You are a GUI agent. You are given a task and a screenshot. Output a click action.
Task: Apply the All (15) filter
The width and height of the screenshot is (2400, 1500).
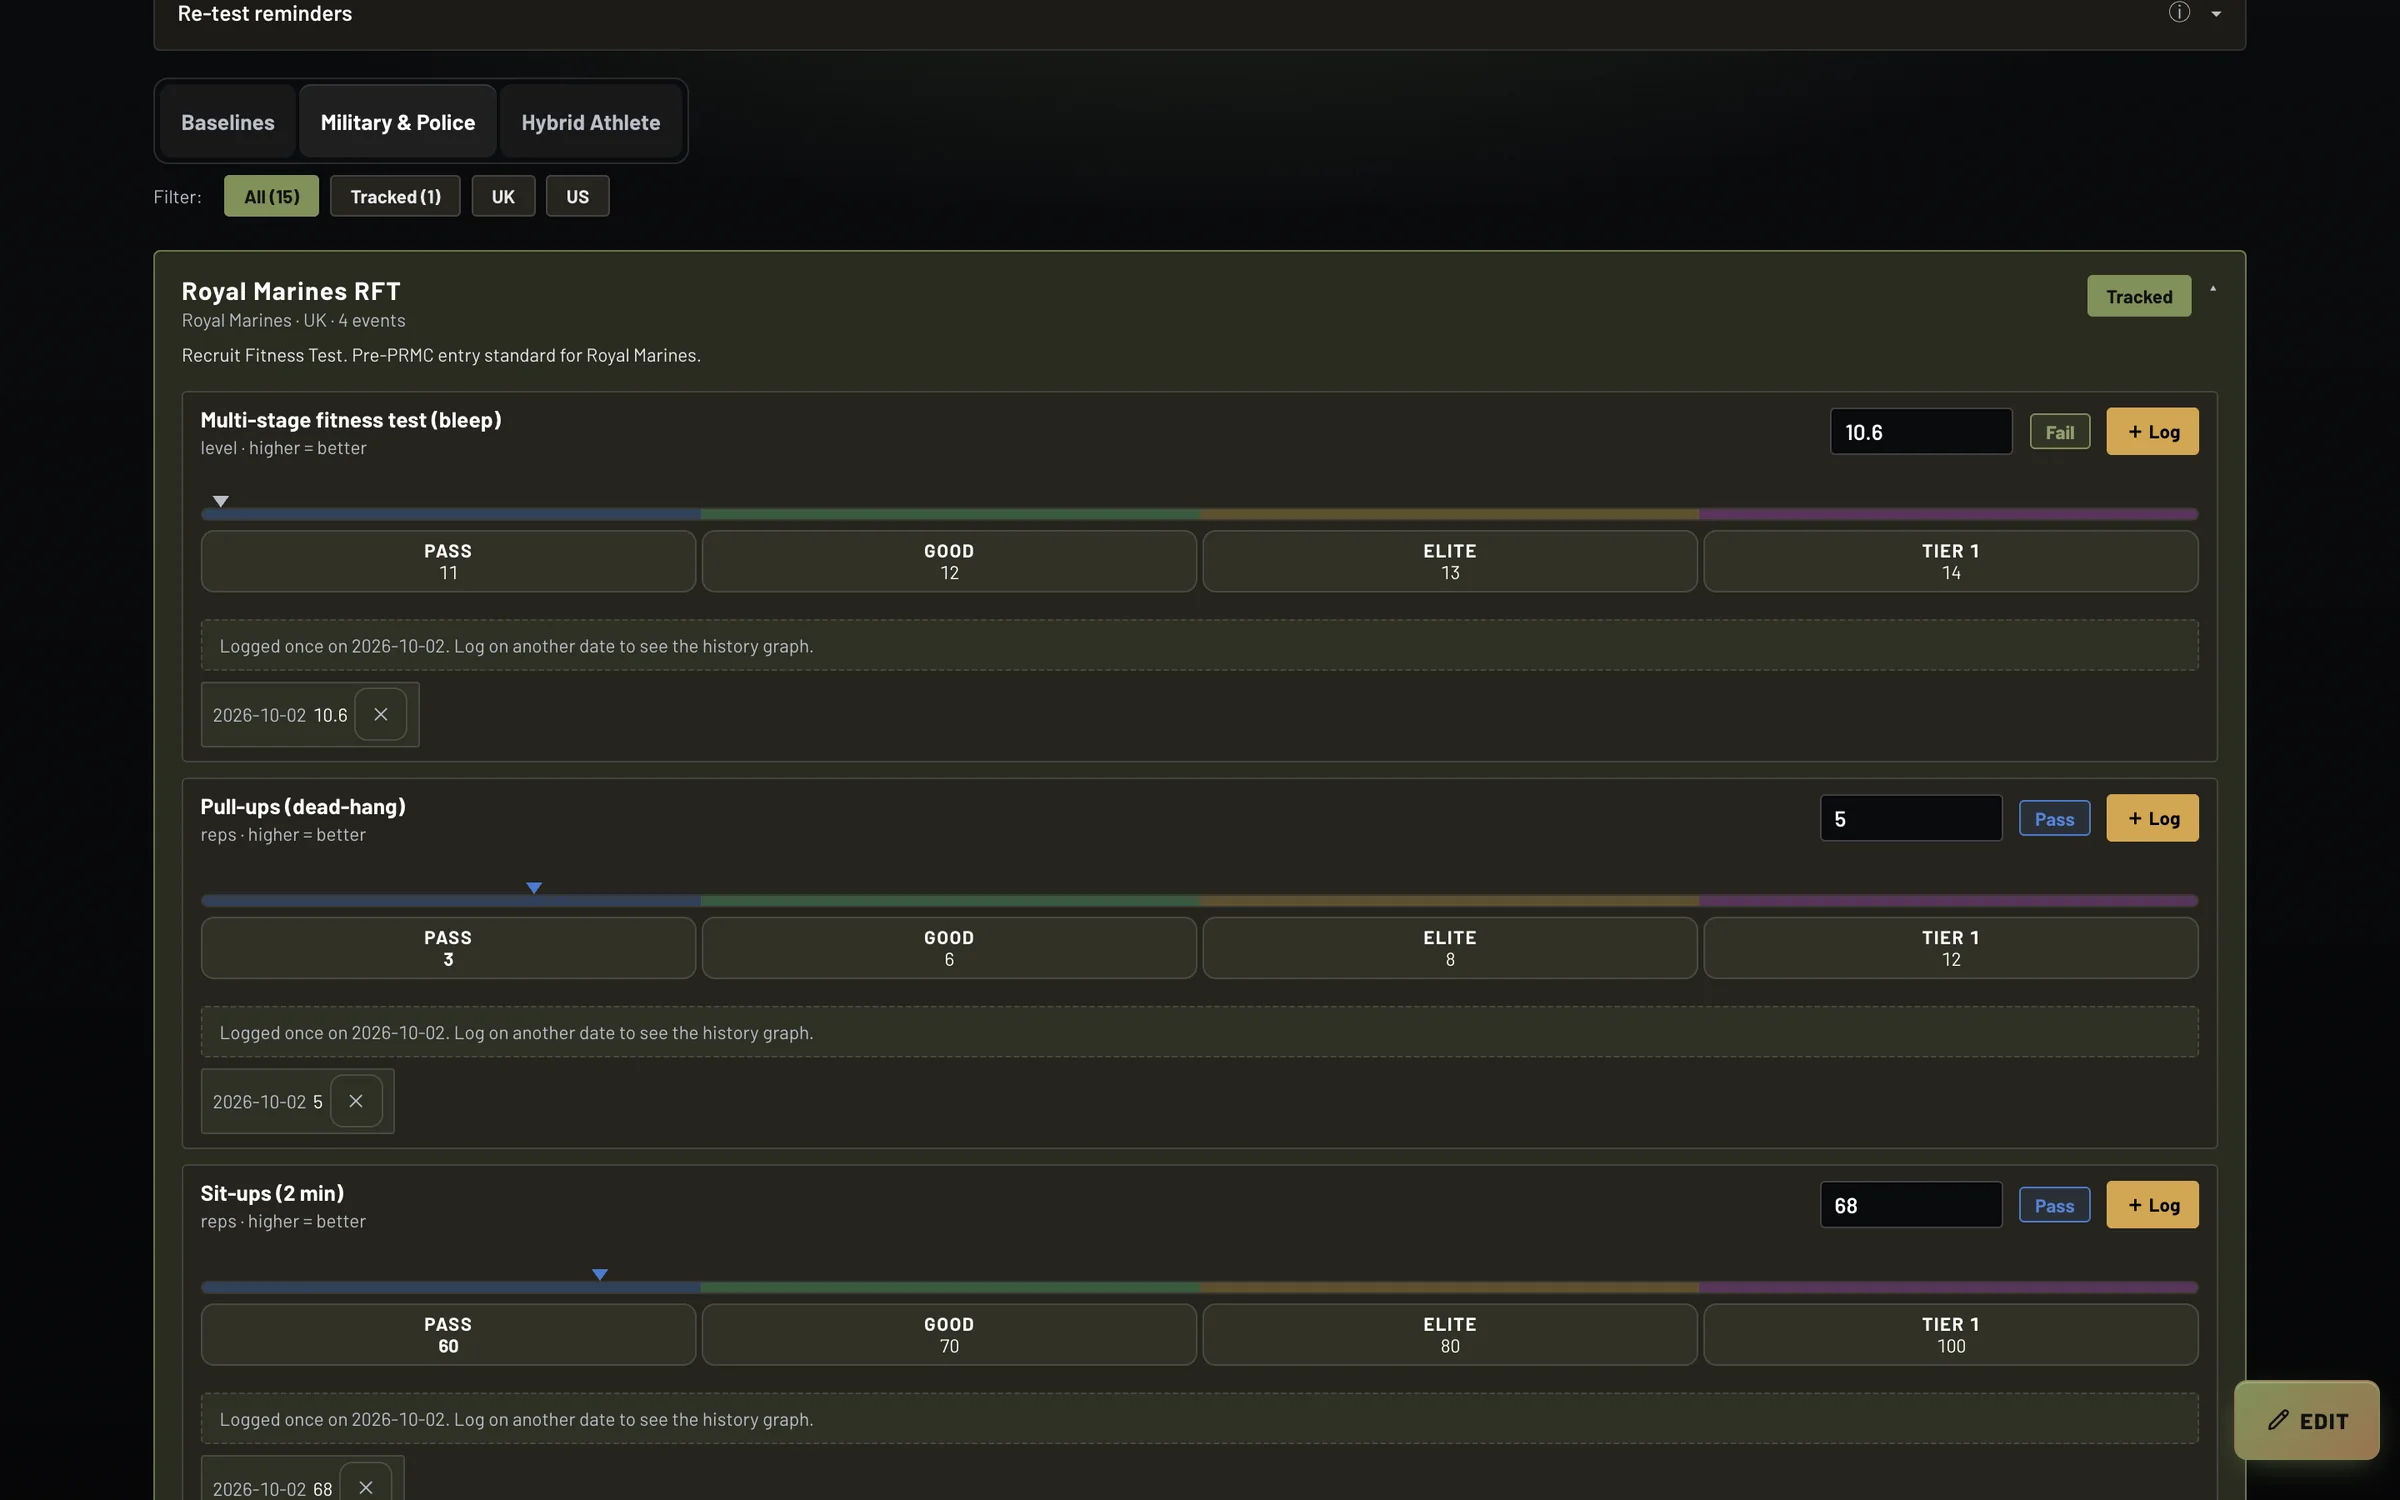[x=271, y=196]
